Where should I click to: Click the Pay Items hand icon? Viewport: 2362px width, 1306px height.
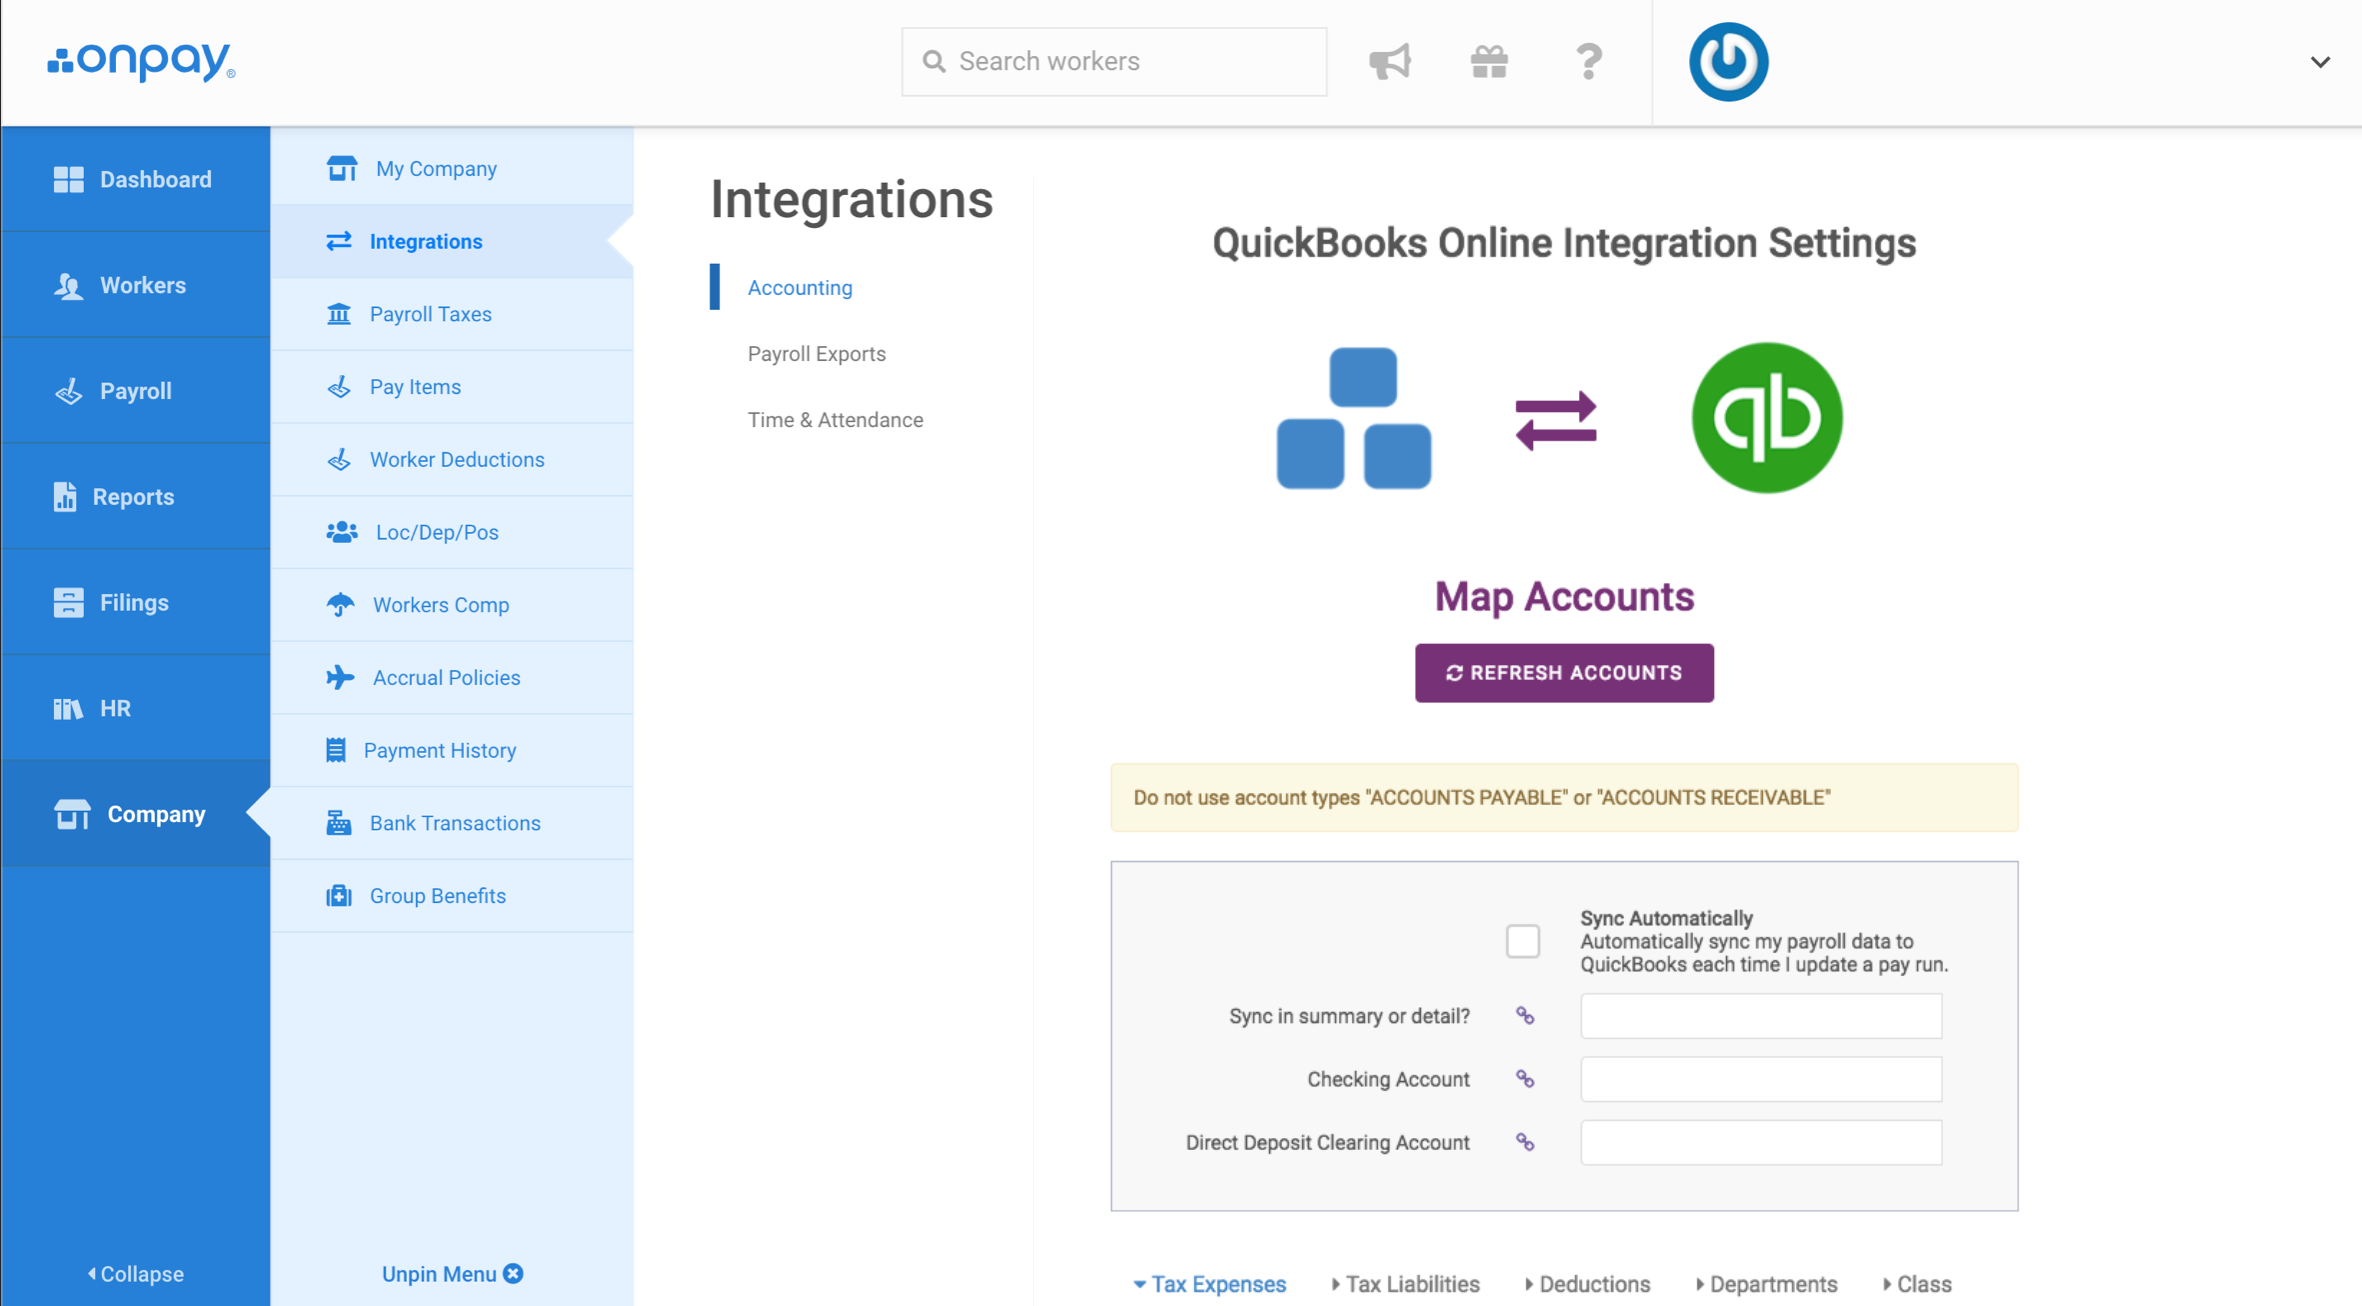(x=339, y=387)
